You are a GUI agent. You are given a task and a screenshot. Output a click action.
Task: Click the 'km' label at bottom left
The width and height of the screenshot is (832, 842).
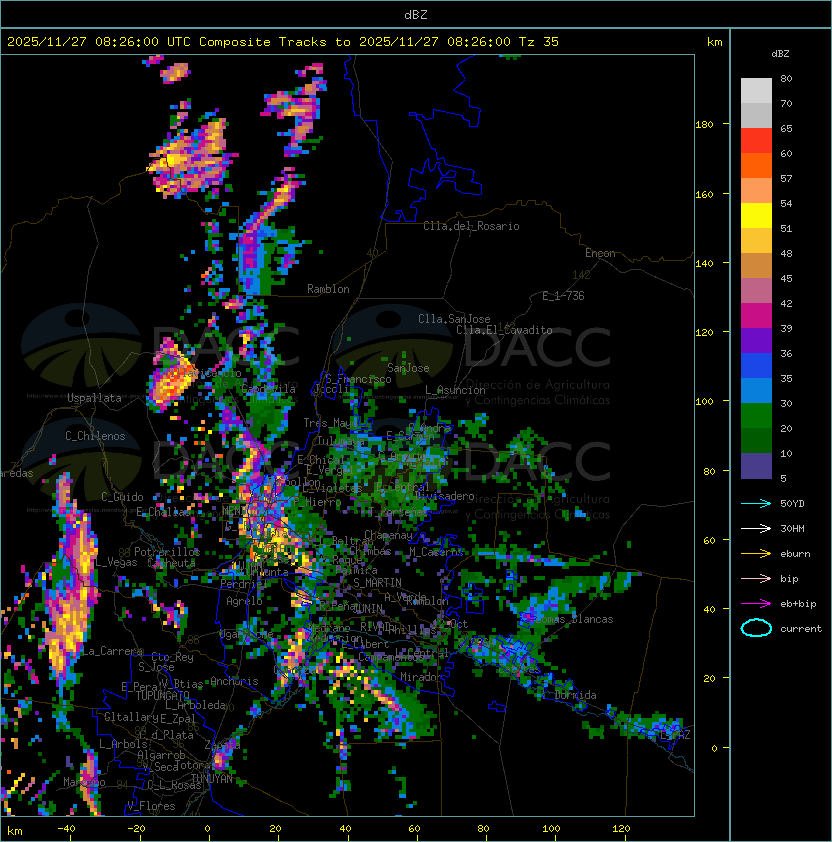click(x=15, y=831)
